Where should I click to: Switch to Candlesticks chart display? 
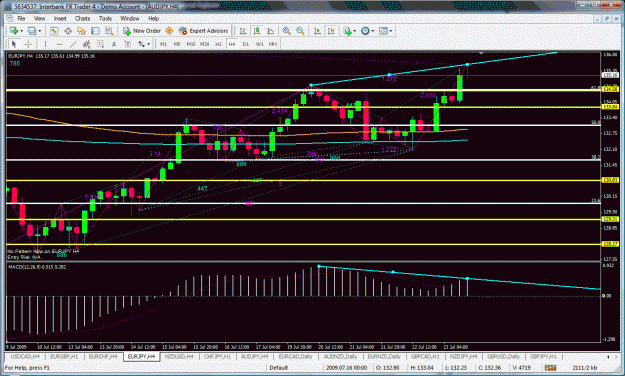257,31
